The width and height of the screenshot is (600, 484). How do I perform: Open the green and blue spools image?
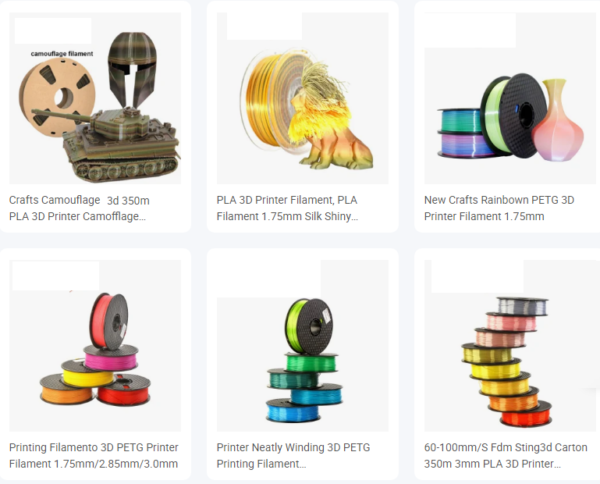click(302, 345)
